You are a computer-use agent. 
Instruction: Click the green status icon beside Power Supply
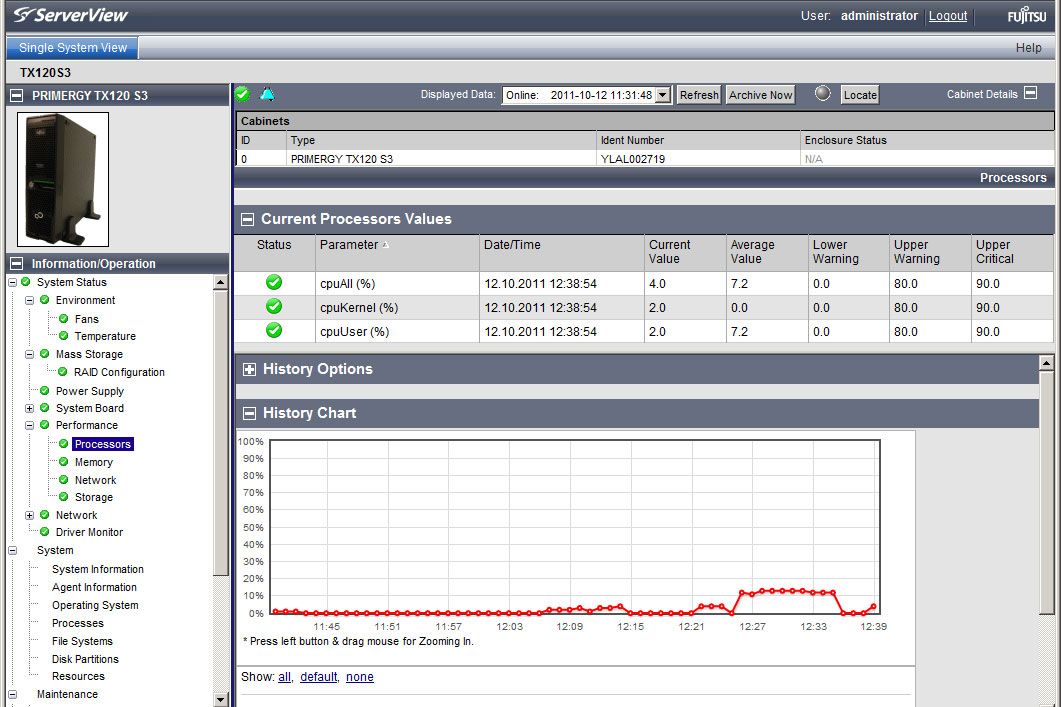(45, 390)
